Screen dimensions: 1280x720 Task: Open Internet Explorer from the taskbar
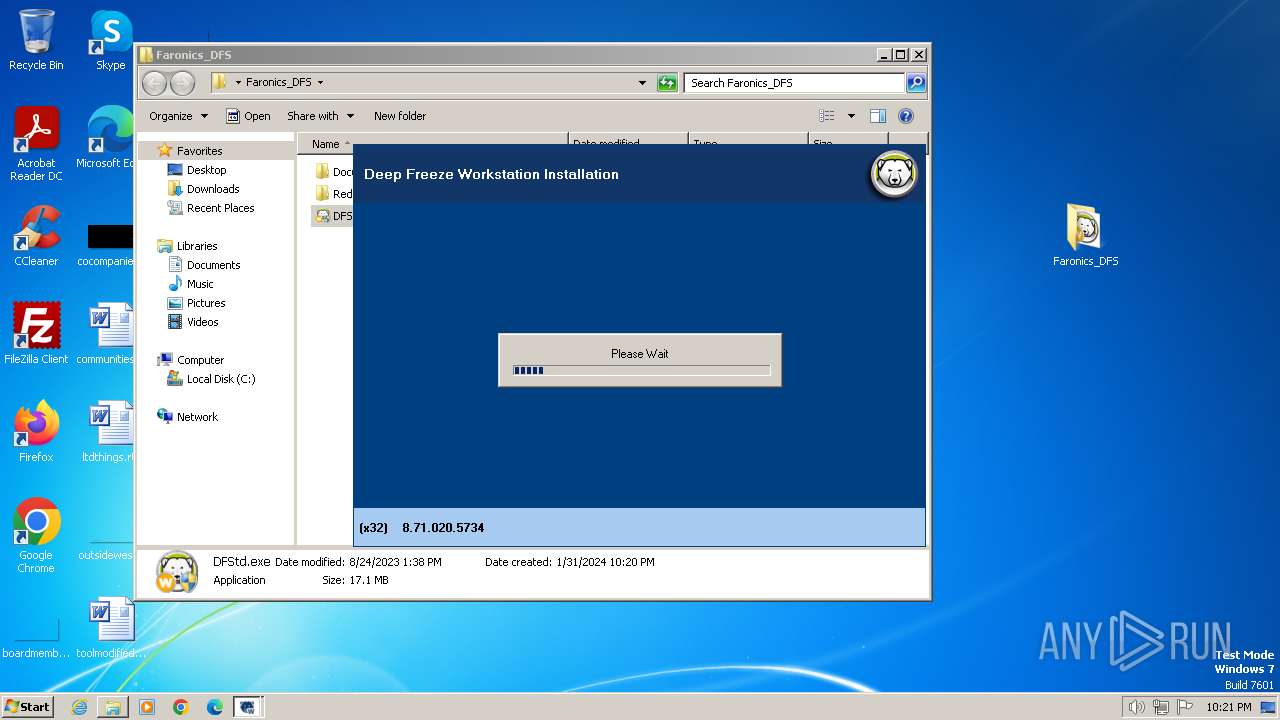click(79, 707)
